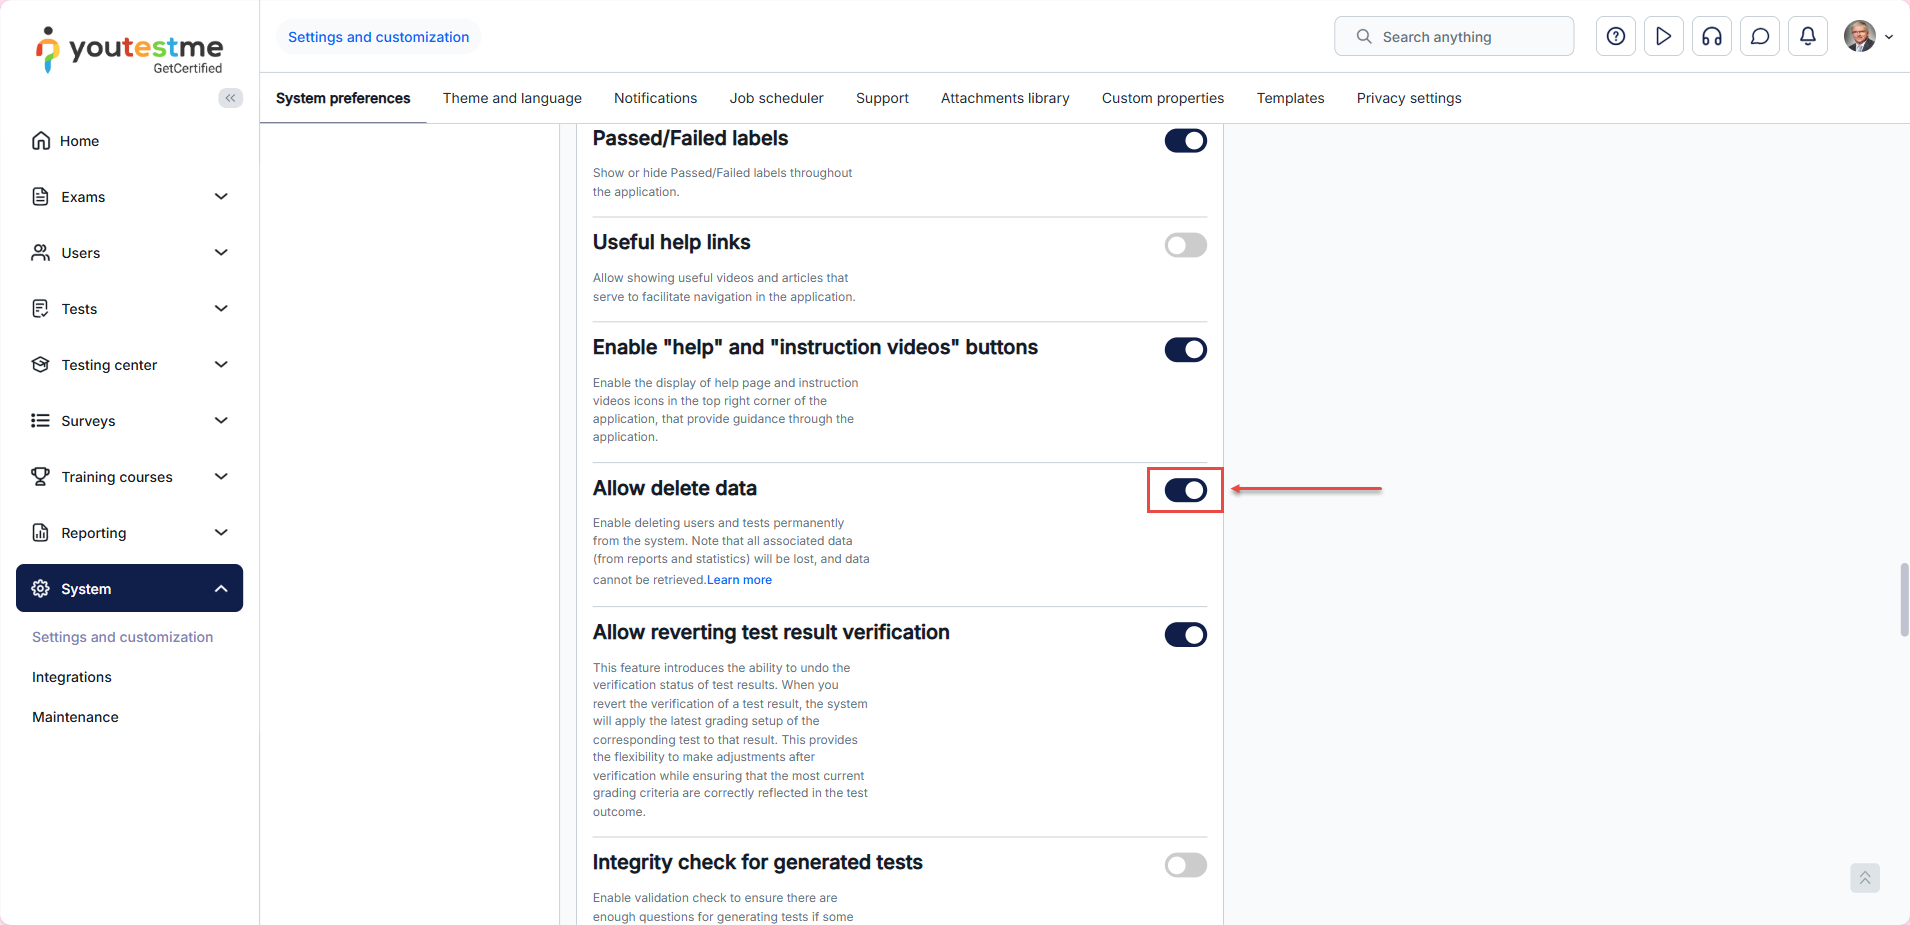Open the user avatar dropdown
This screenshot has width=1910, height=925.
point(1868,37)
